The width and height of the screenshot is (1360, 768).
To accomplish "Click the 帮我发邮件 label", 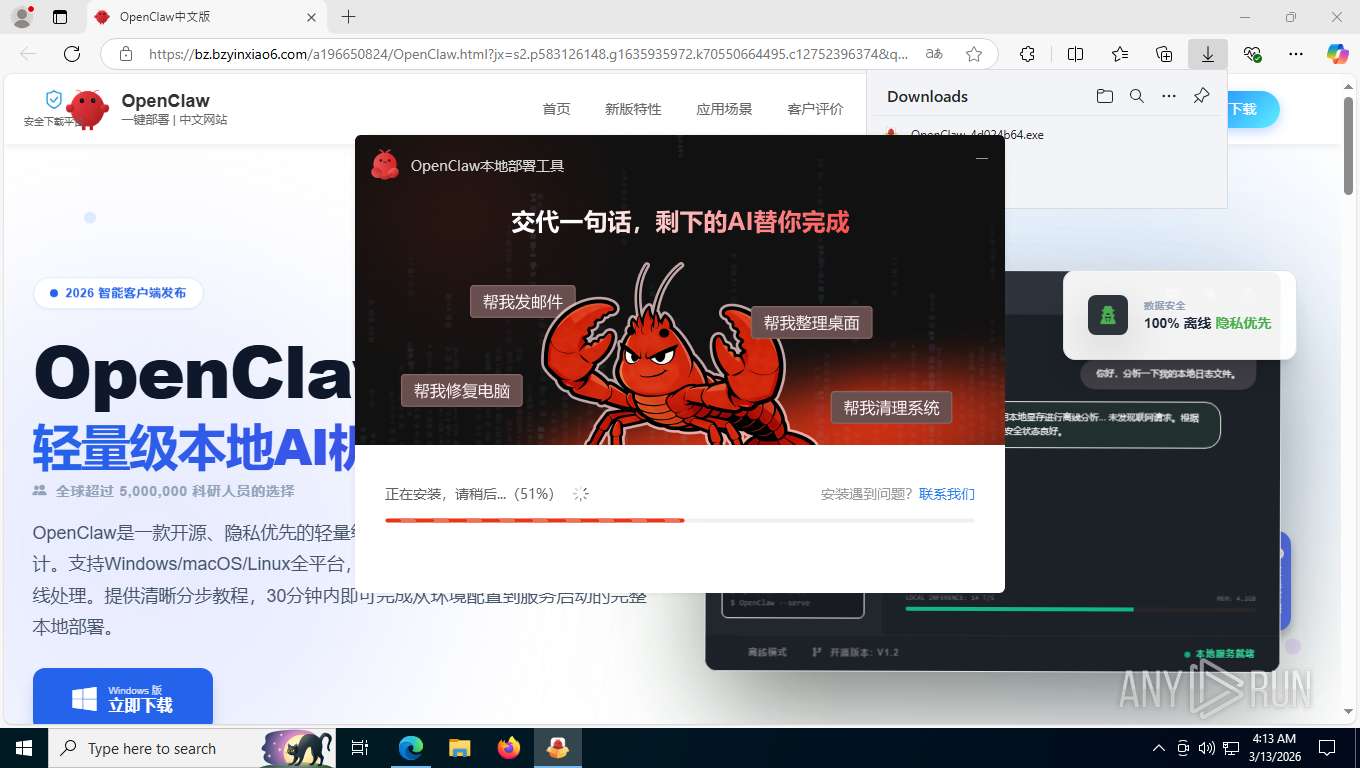I will (523, 302).
